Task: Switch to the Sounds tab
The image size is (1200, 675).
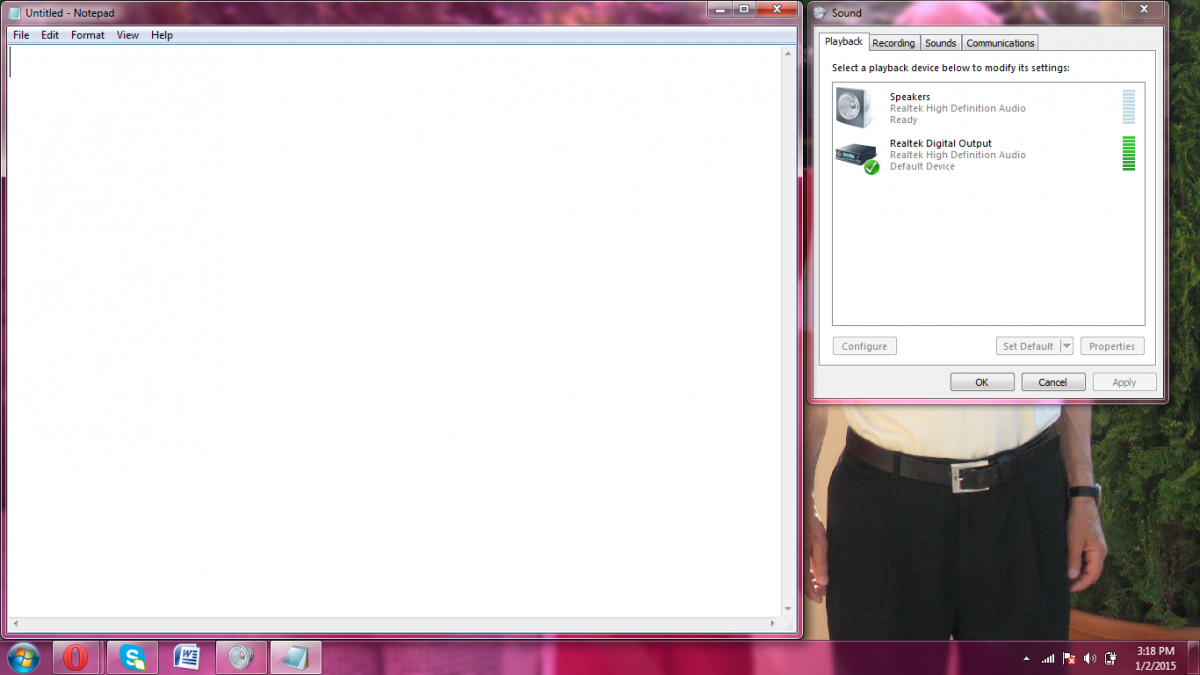Action: [x=940, y=43]
